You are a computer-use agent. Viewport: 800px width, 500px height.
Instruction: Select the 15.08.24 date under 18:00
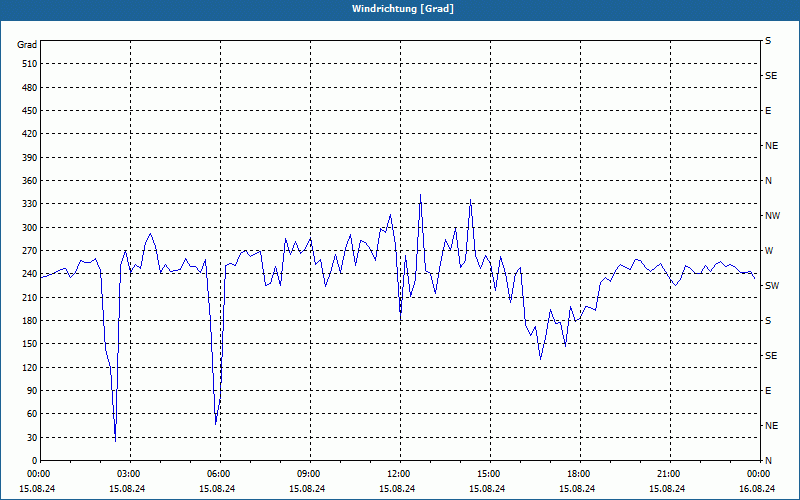tap(577, 489)
